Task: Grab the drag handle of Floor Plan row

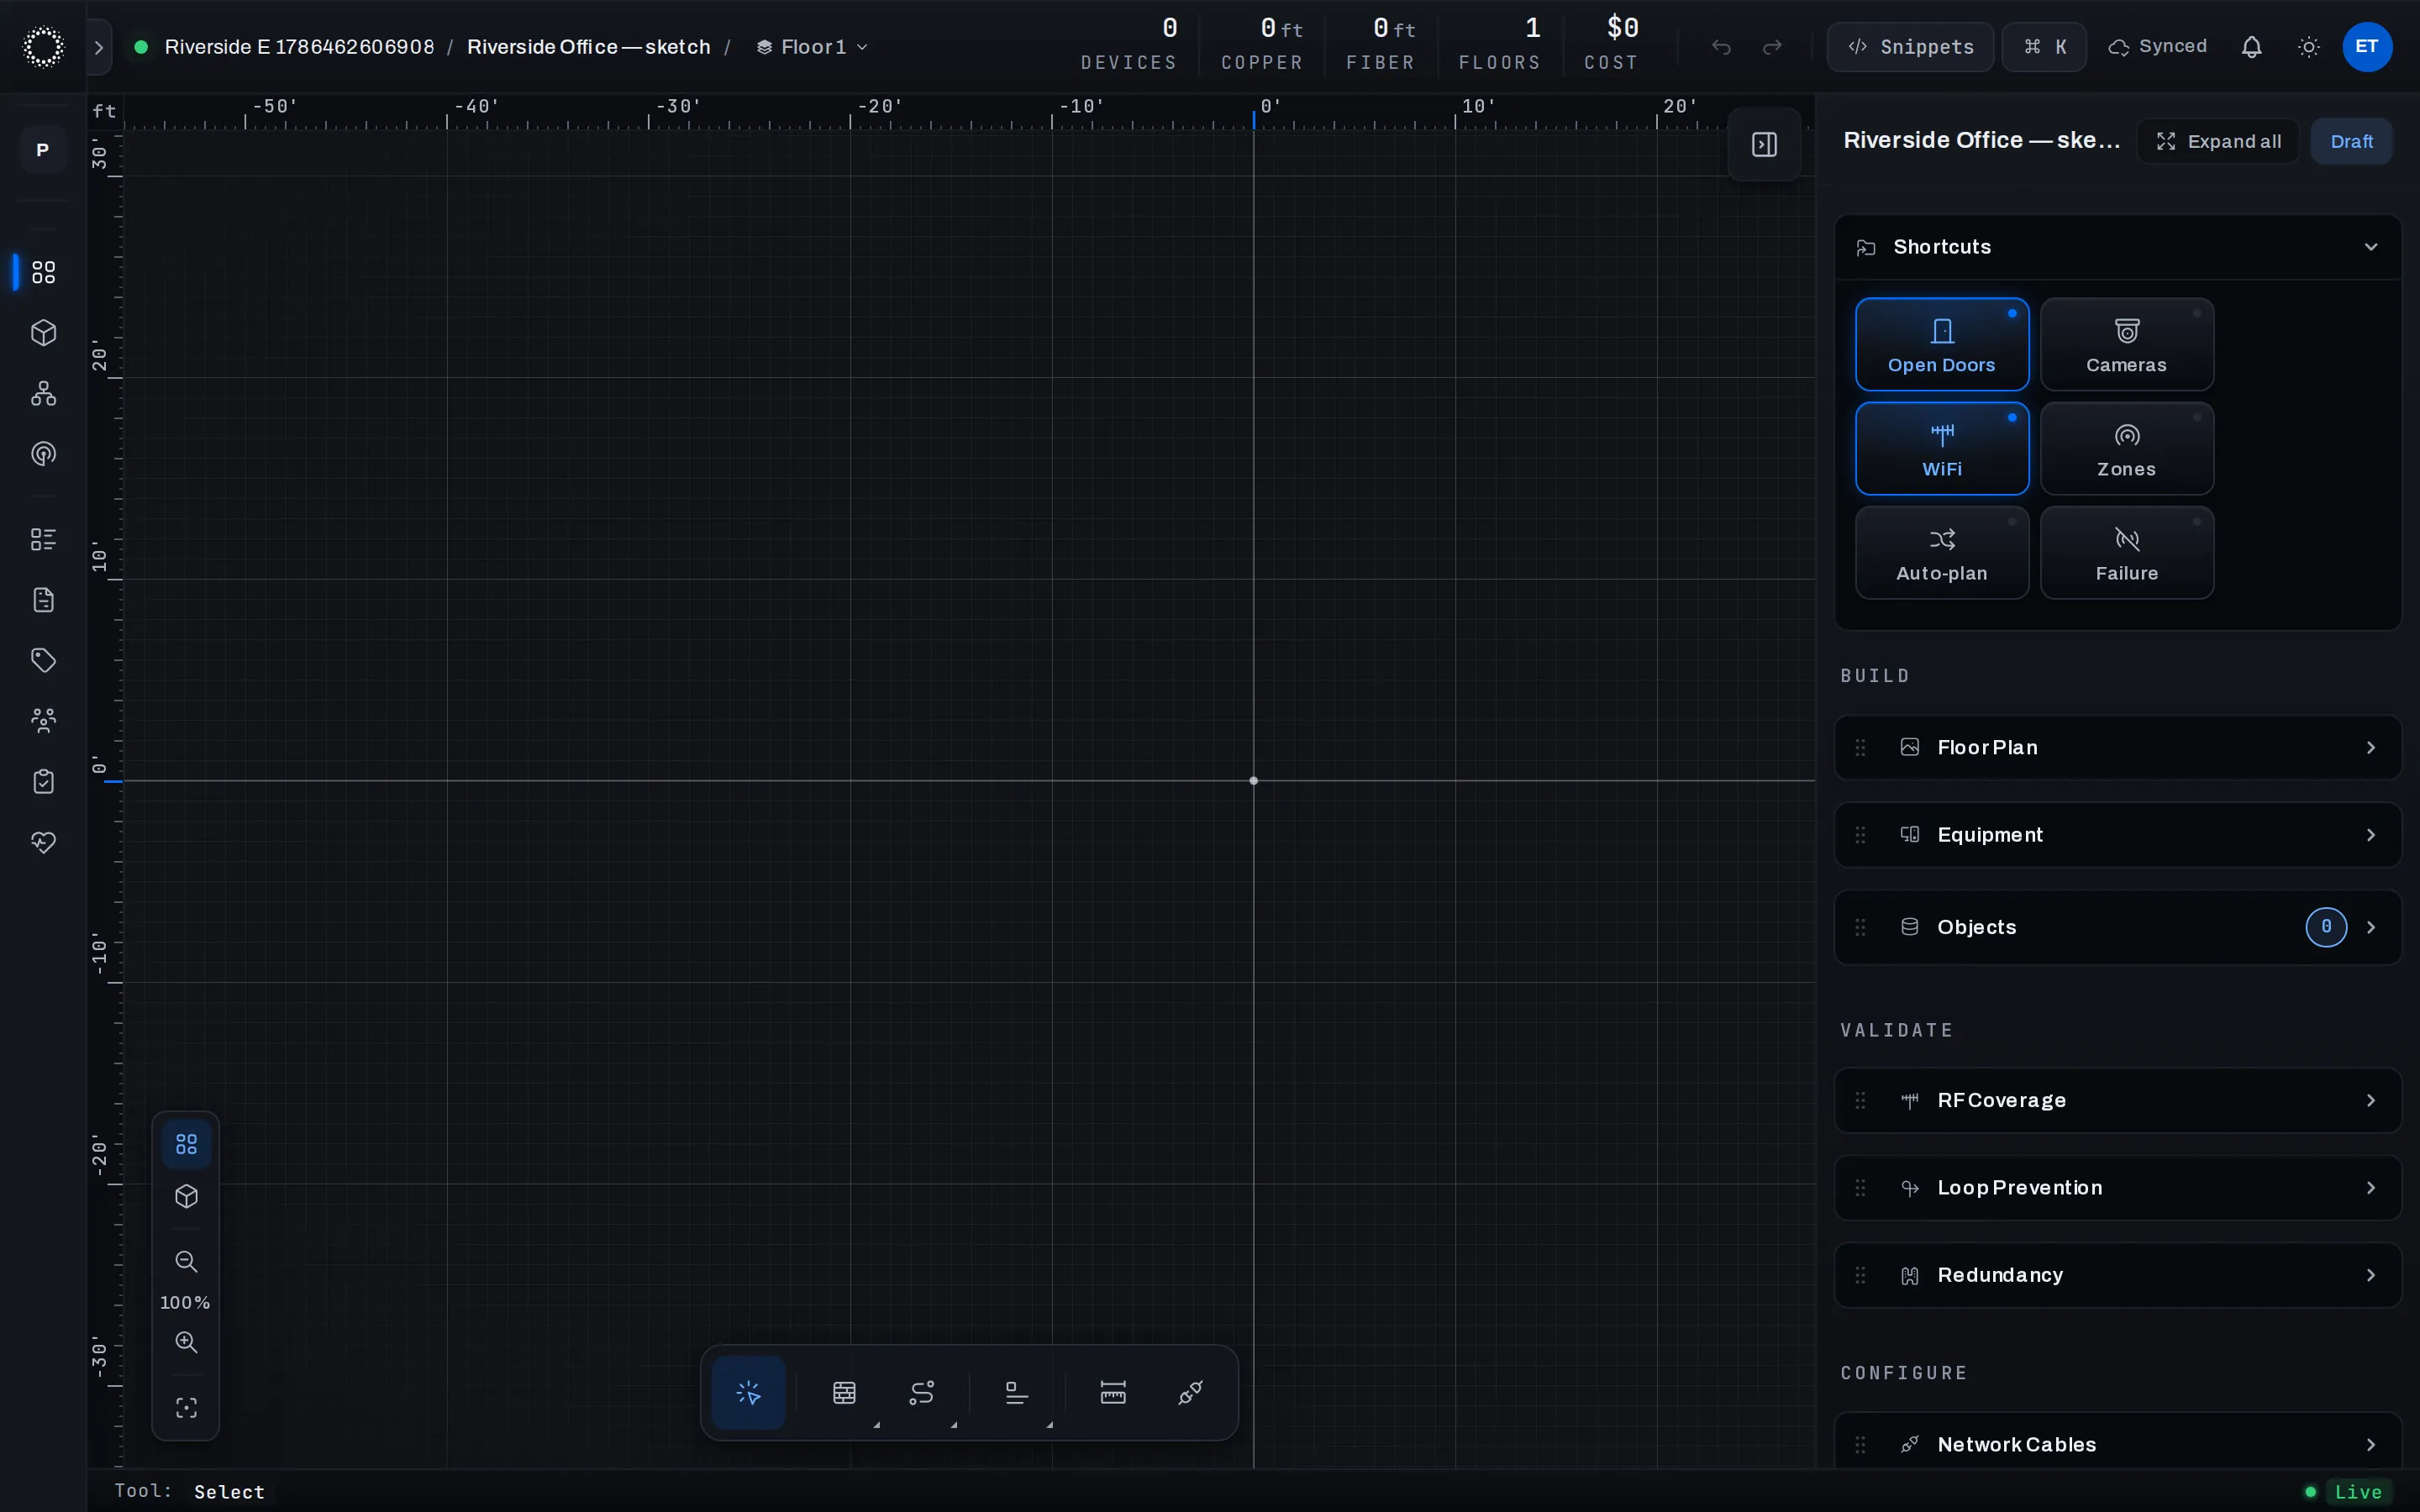Action: [1860, 747]
